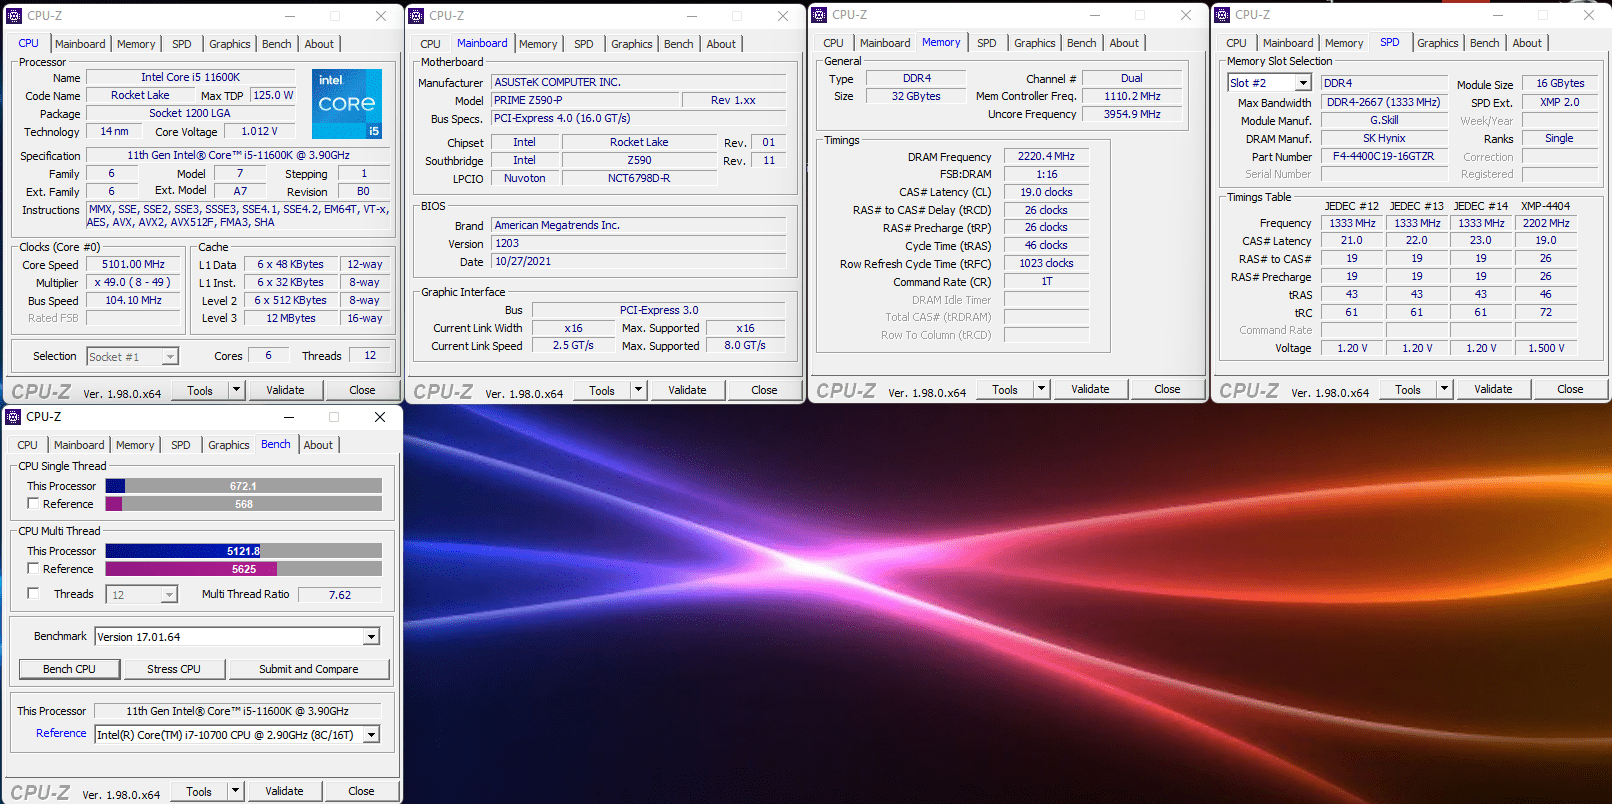Click the Uncore Frequency 3954.9 MHz value
This screenshot has height=804, width=1612.
point(1132,114)
